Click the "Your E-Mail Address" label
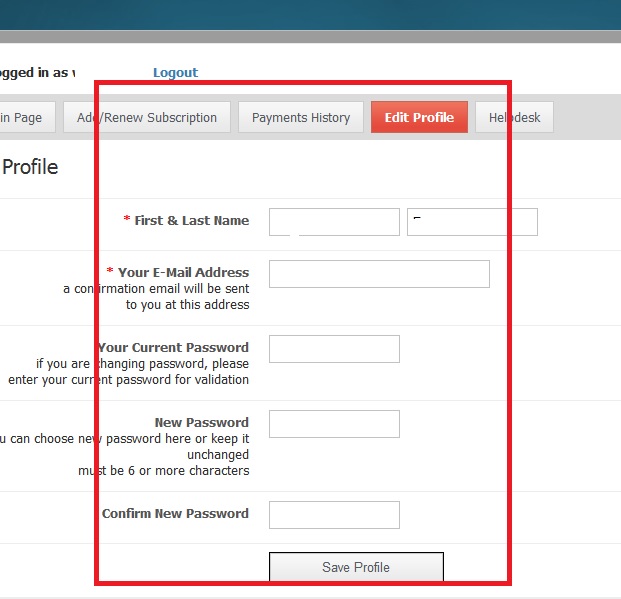621x599 pixels. pos(183,272)
